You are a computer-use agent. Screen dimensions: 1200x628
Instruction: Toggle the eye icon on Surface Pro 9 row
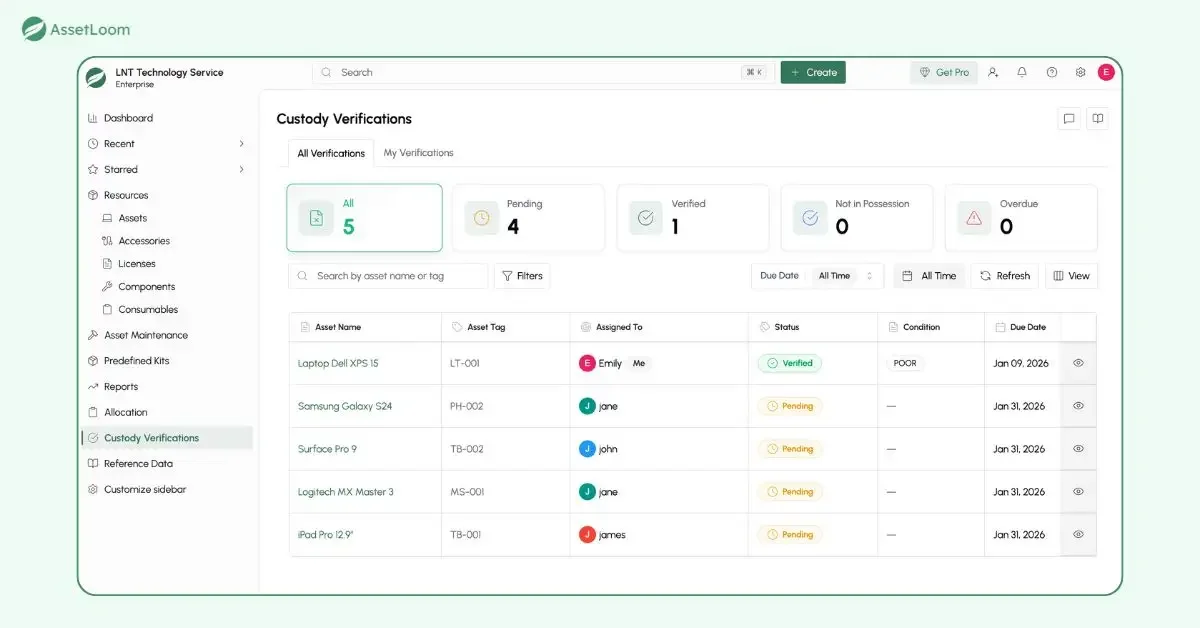point(1078,448)
